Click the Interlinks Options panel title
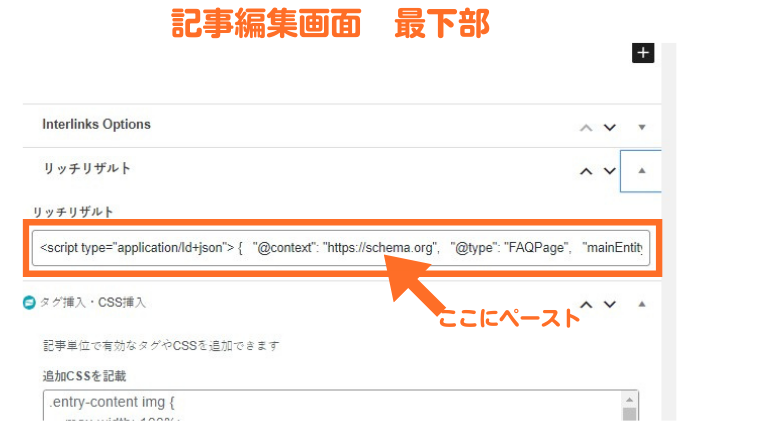Viewport: 760px width, 428px height. (96, 125)
